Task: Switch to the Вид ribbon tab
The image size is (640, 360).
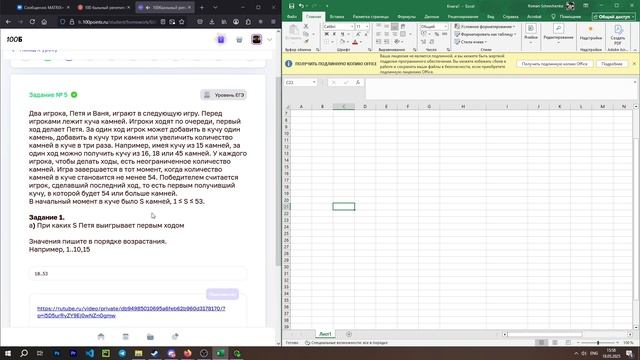Action: 491,17
